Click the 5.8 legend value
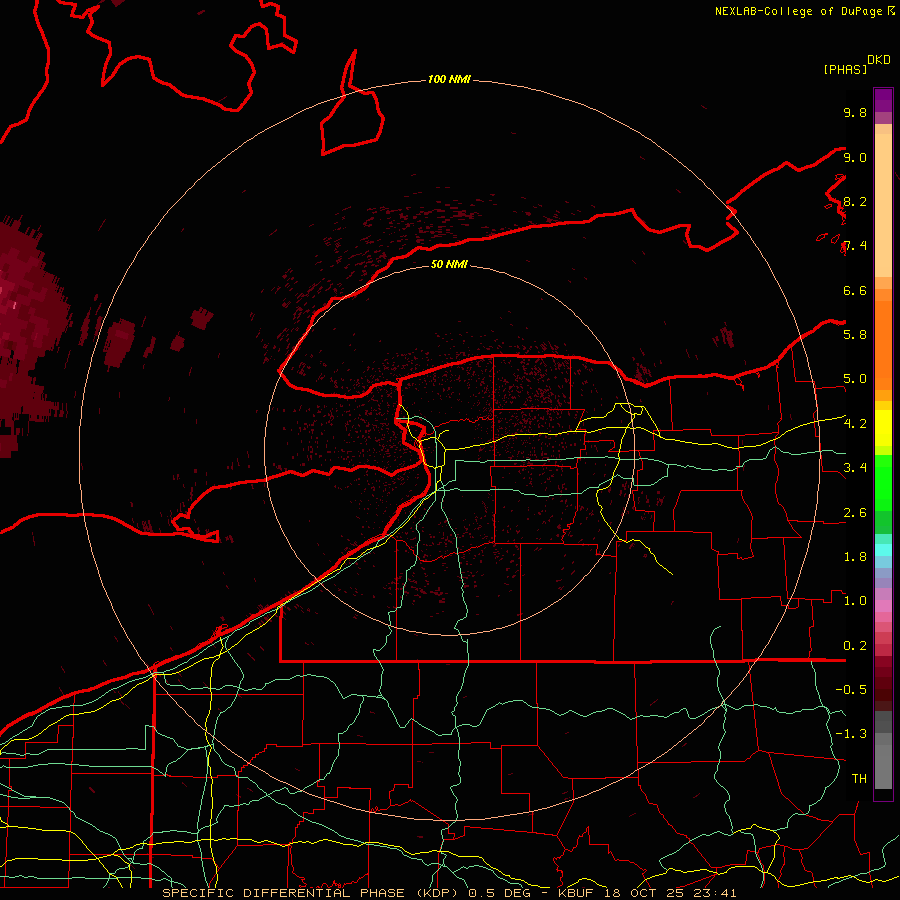Viewport: 900px width, 900px height. pos(855,335)
